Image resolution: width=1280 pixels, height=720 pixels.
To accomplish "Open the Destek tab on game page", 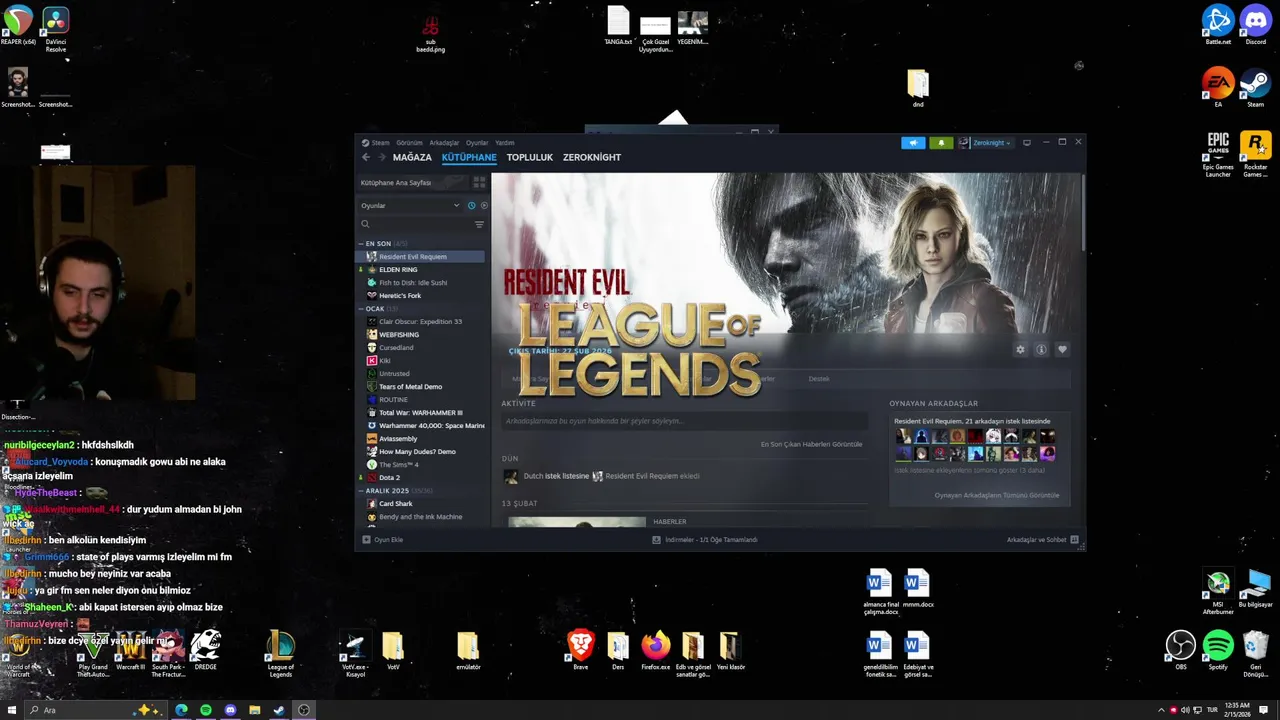I will [x=819, y=379].
